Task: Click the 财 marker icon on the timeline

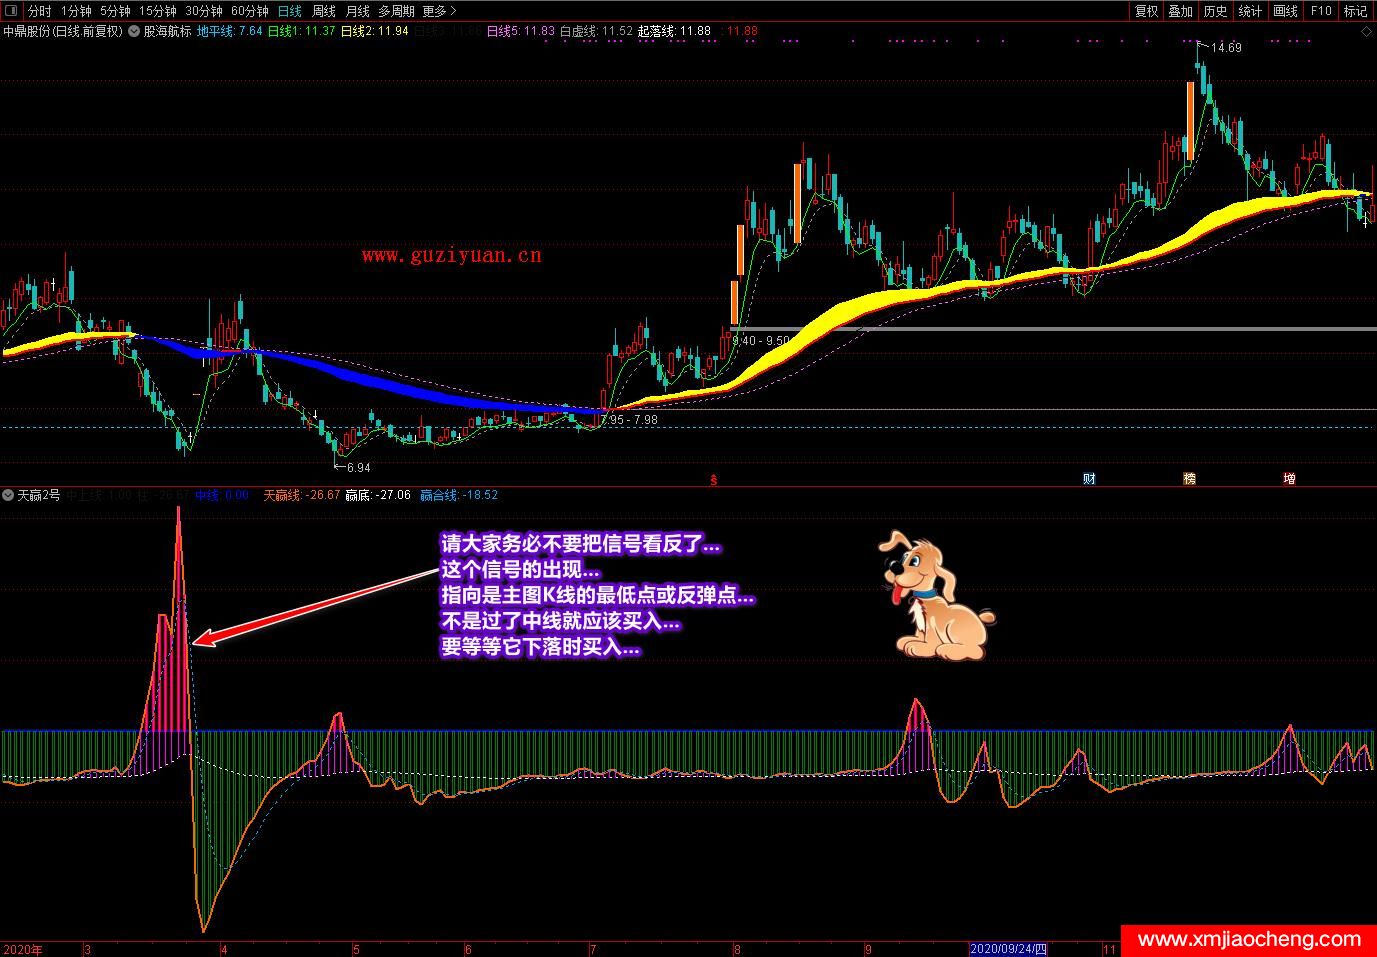Action: (1089, 479)
